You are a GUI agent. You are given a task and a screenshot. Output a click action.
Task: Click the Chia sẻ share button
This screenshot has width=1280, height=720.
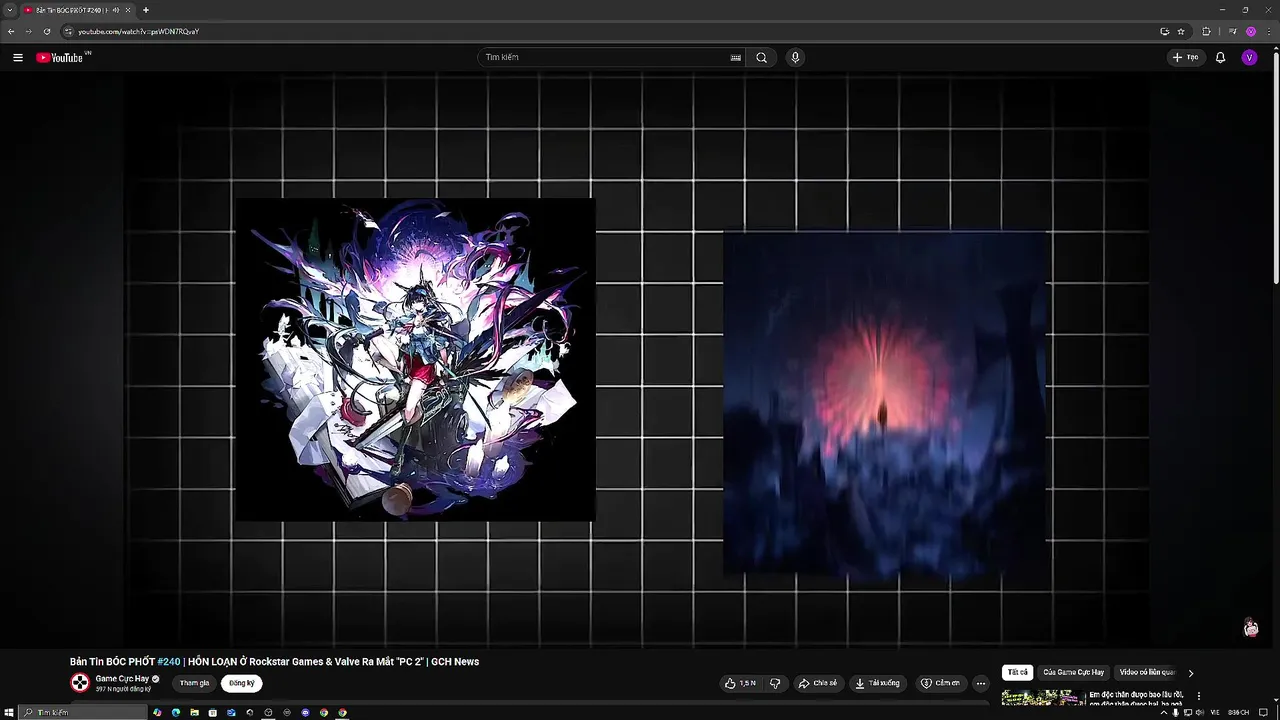pyautogui.click(x=817, y=683)
